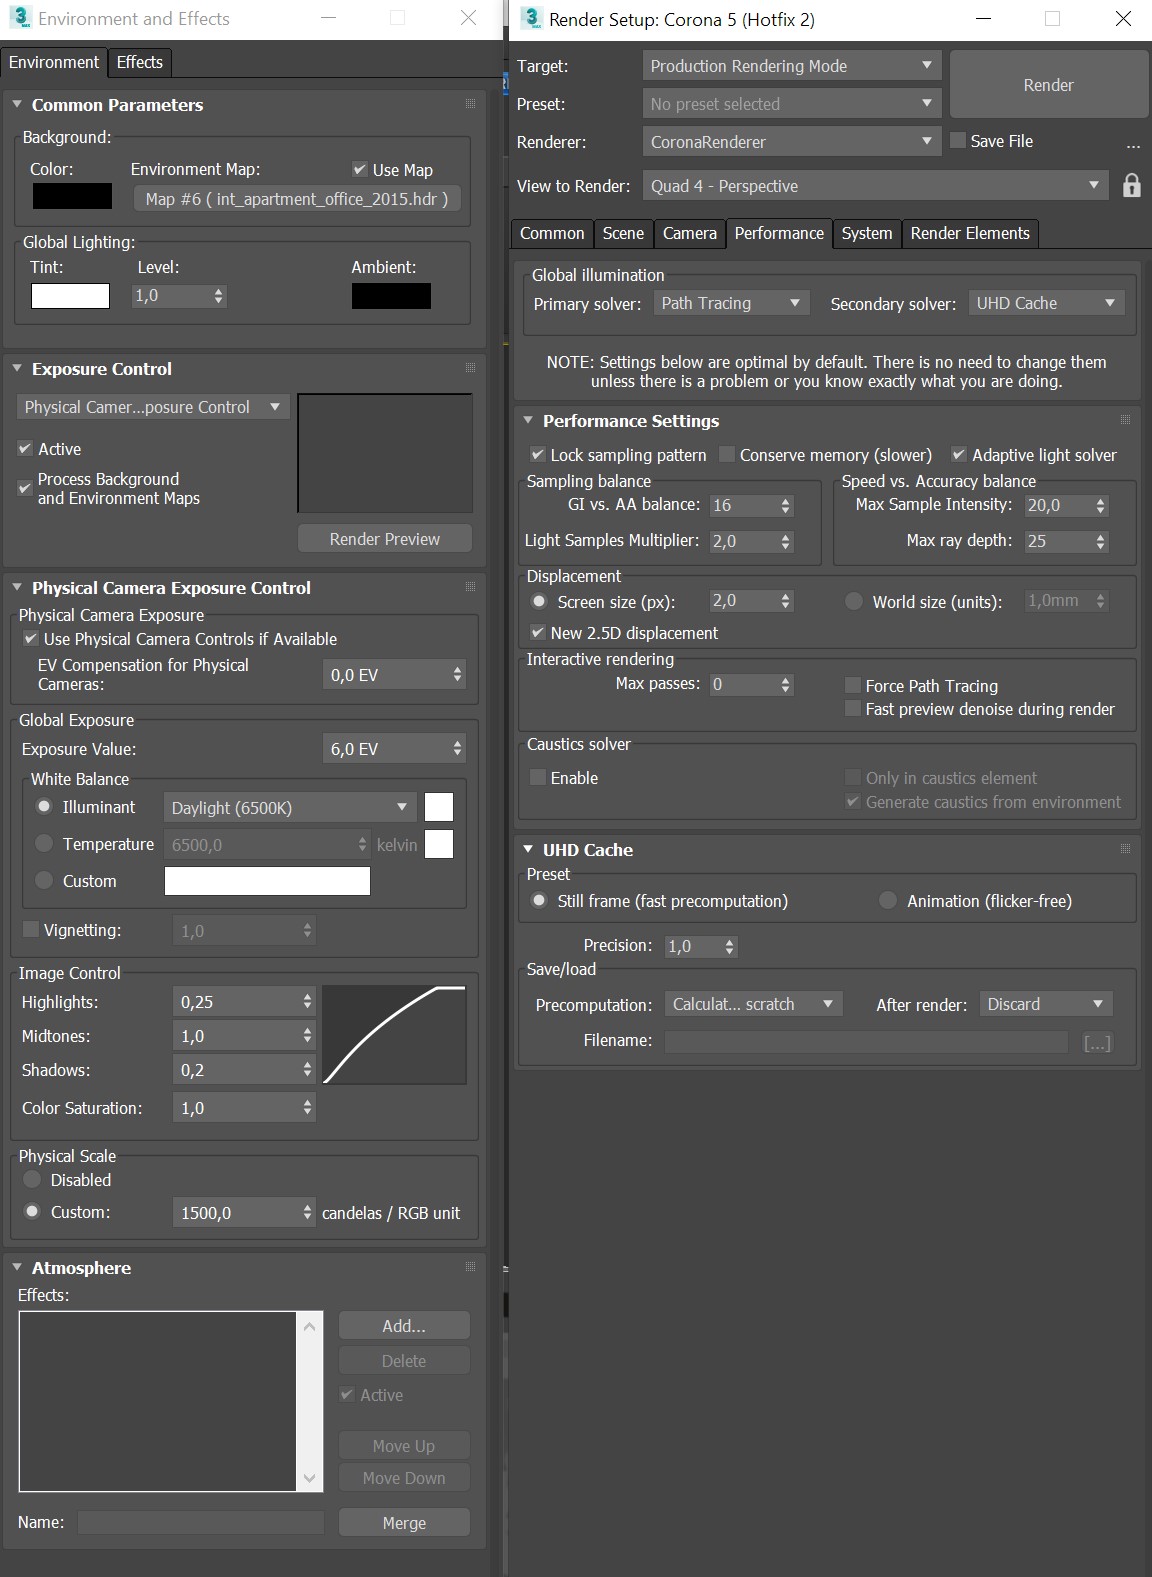1152x1577 pixels.
Task: Open the System tab
Action: click(x=867, y=233)
